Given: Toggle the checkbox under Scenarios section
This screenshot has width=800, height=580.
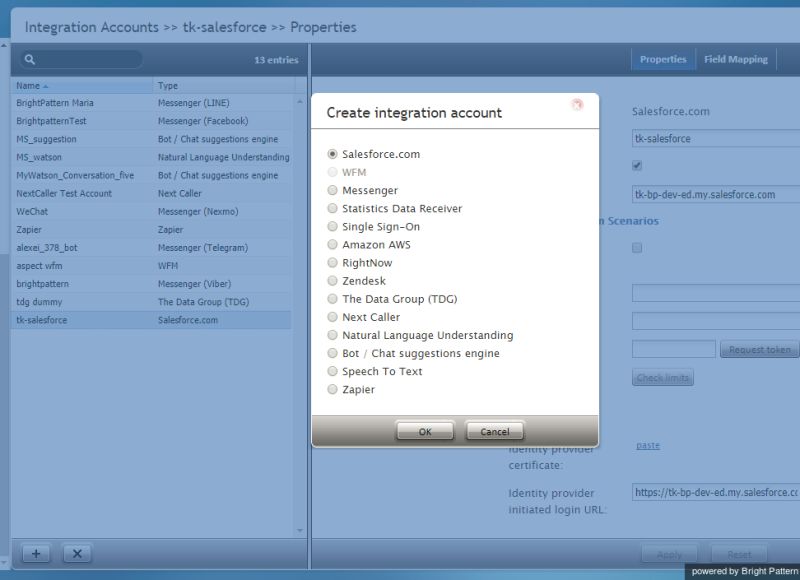Looking at the screenshot, I should (637, 248).
